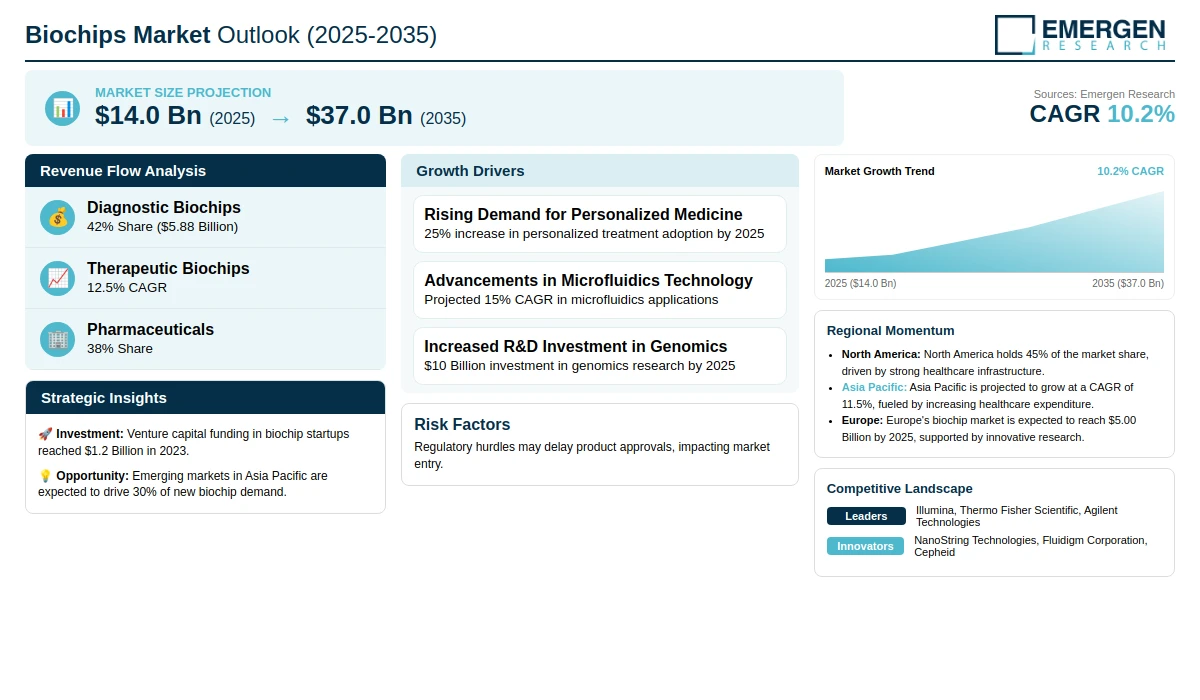Select the Growth Drivers header
Image resolution: width=1200 pixels, height=700 pixels.
[600, 171]
